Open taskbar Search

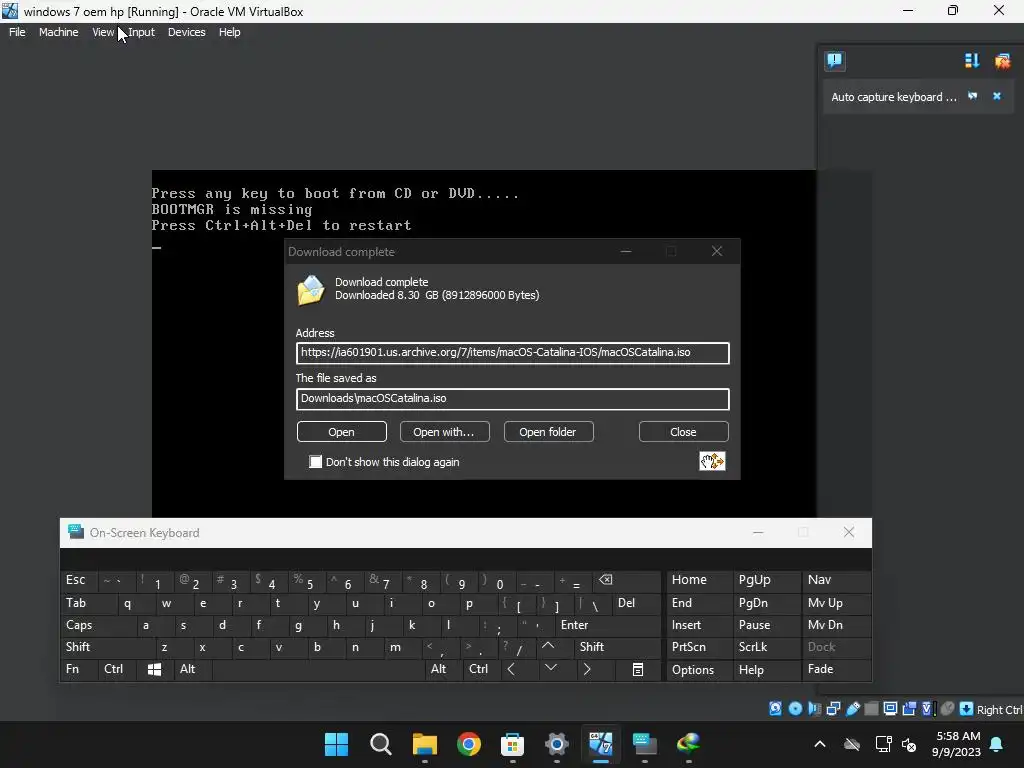click(x=381, y=744)
